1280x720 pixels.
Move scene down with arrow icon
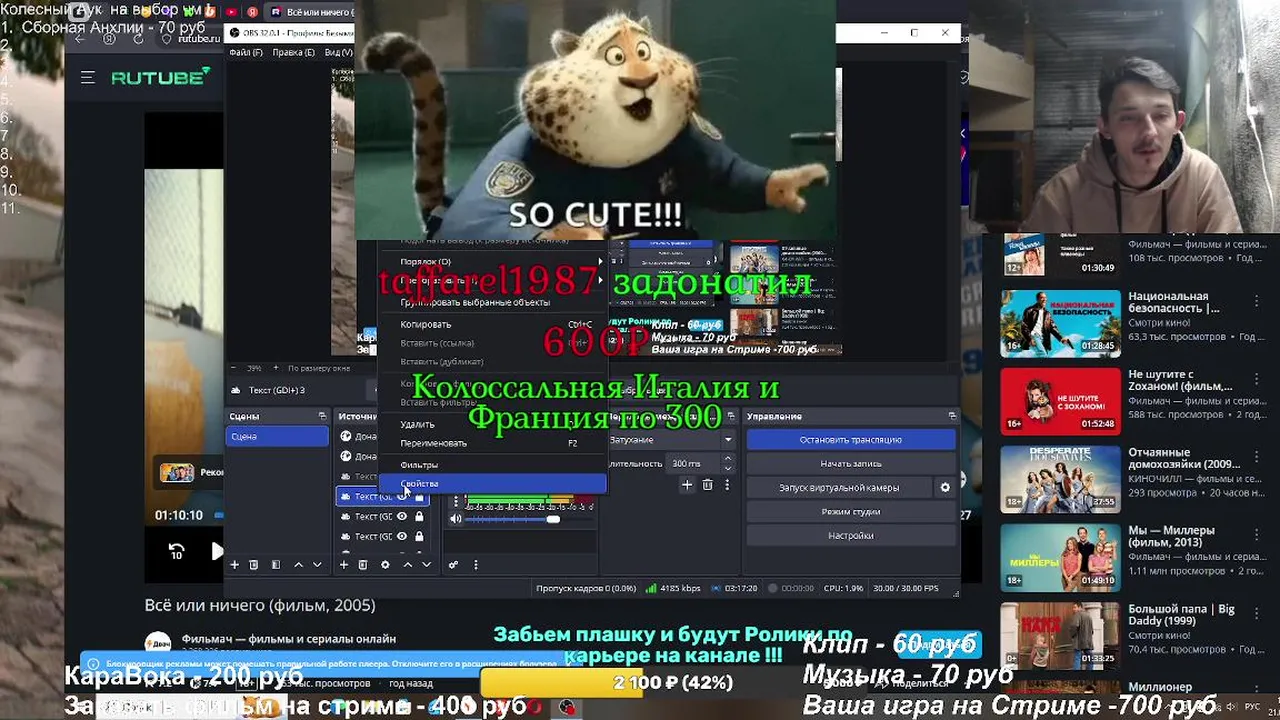[x=317, y=565]
